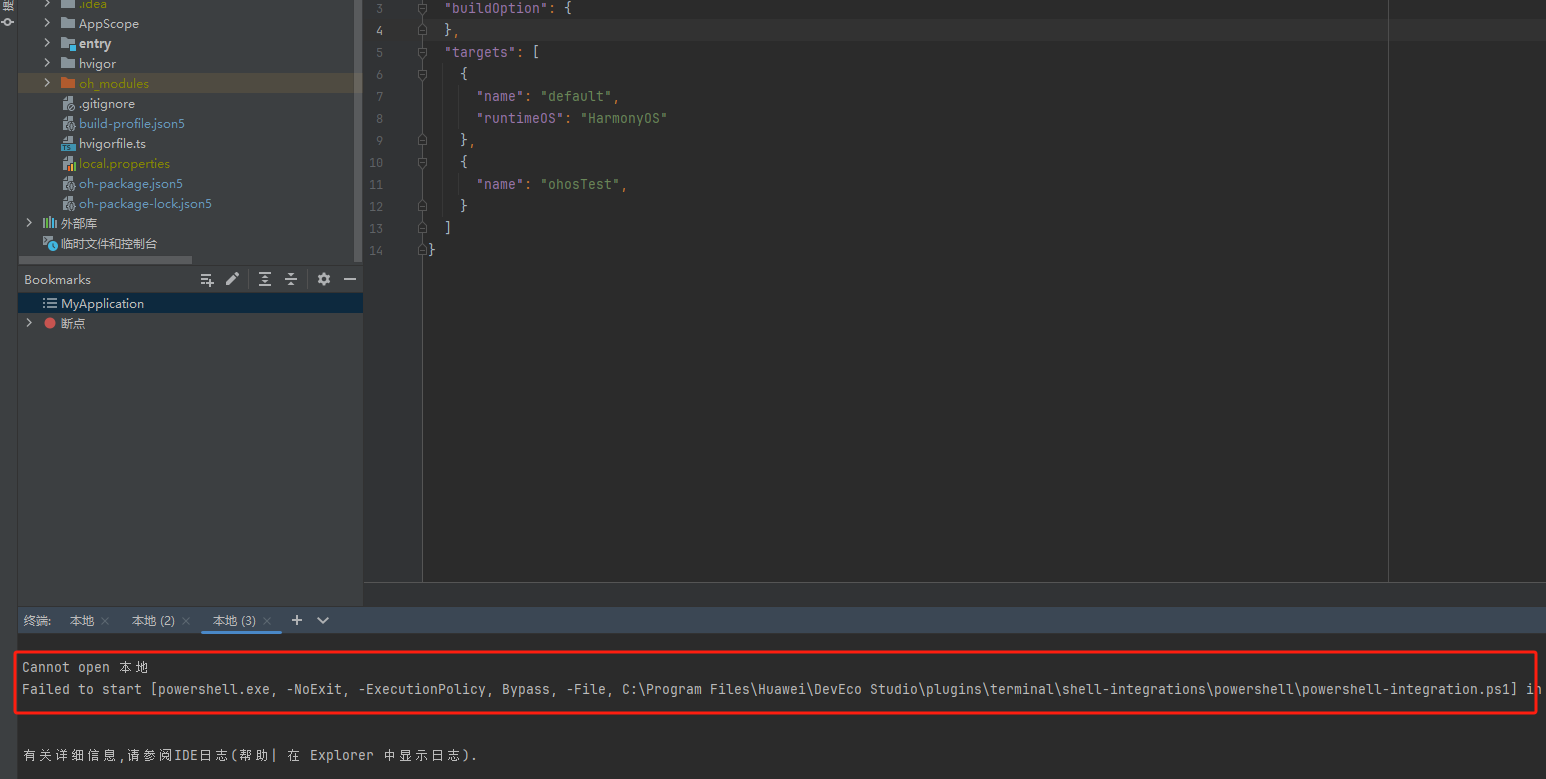Viewport: 1546px width, 779px height.
Task: Click the 外部库 library icon
Action: coord(50,223)
